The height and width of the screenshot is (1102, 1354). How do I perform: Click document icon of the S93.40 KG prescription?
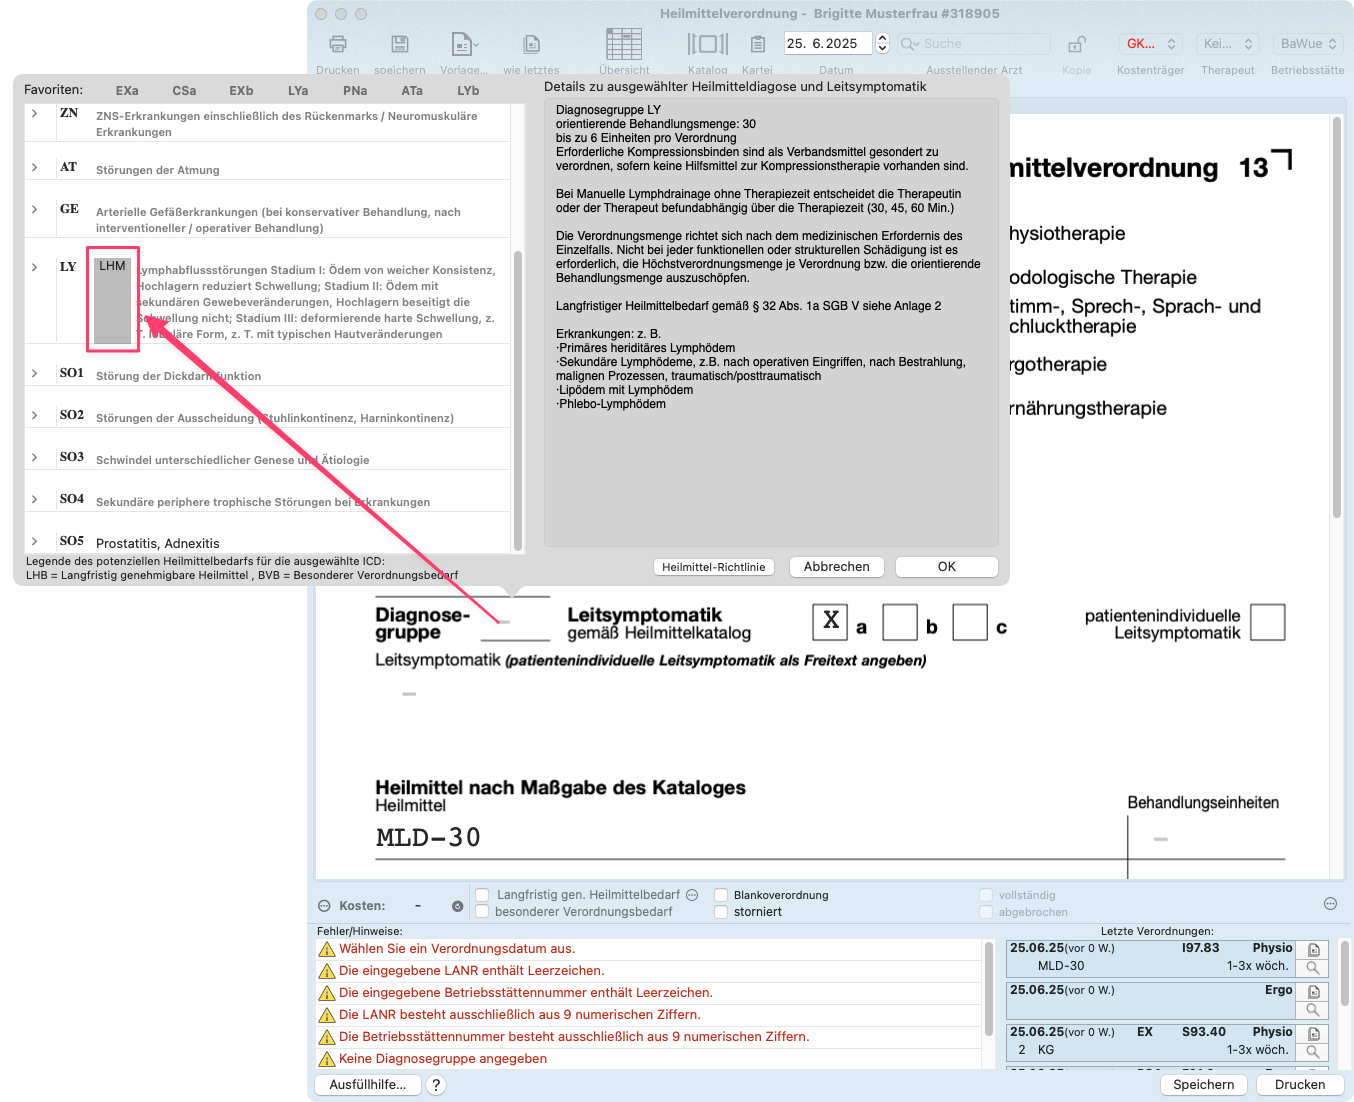1314,1034
